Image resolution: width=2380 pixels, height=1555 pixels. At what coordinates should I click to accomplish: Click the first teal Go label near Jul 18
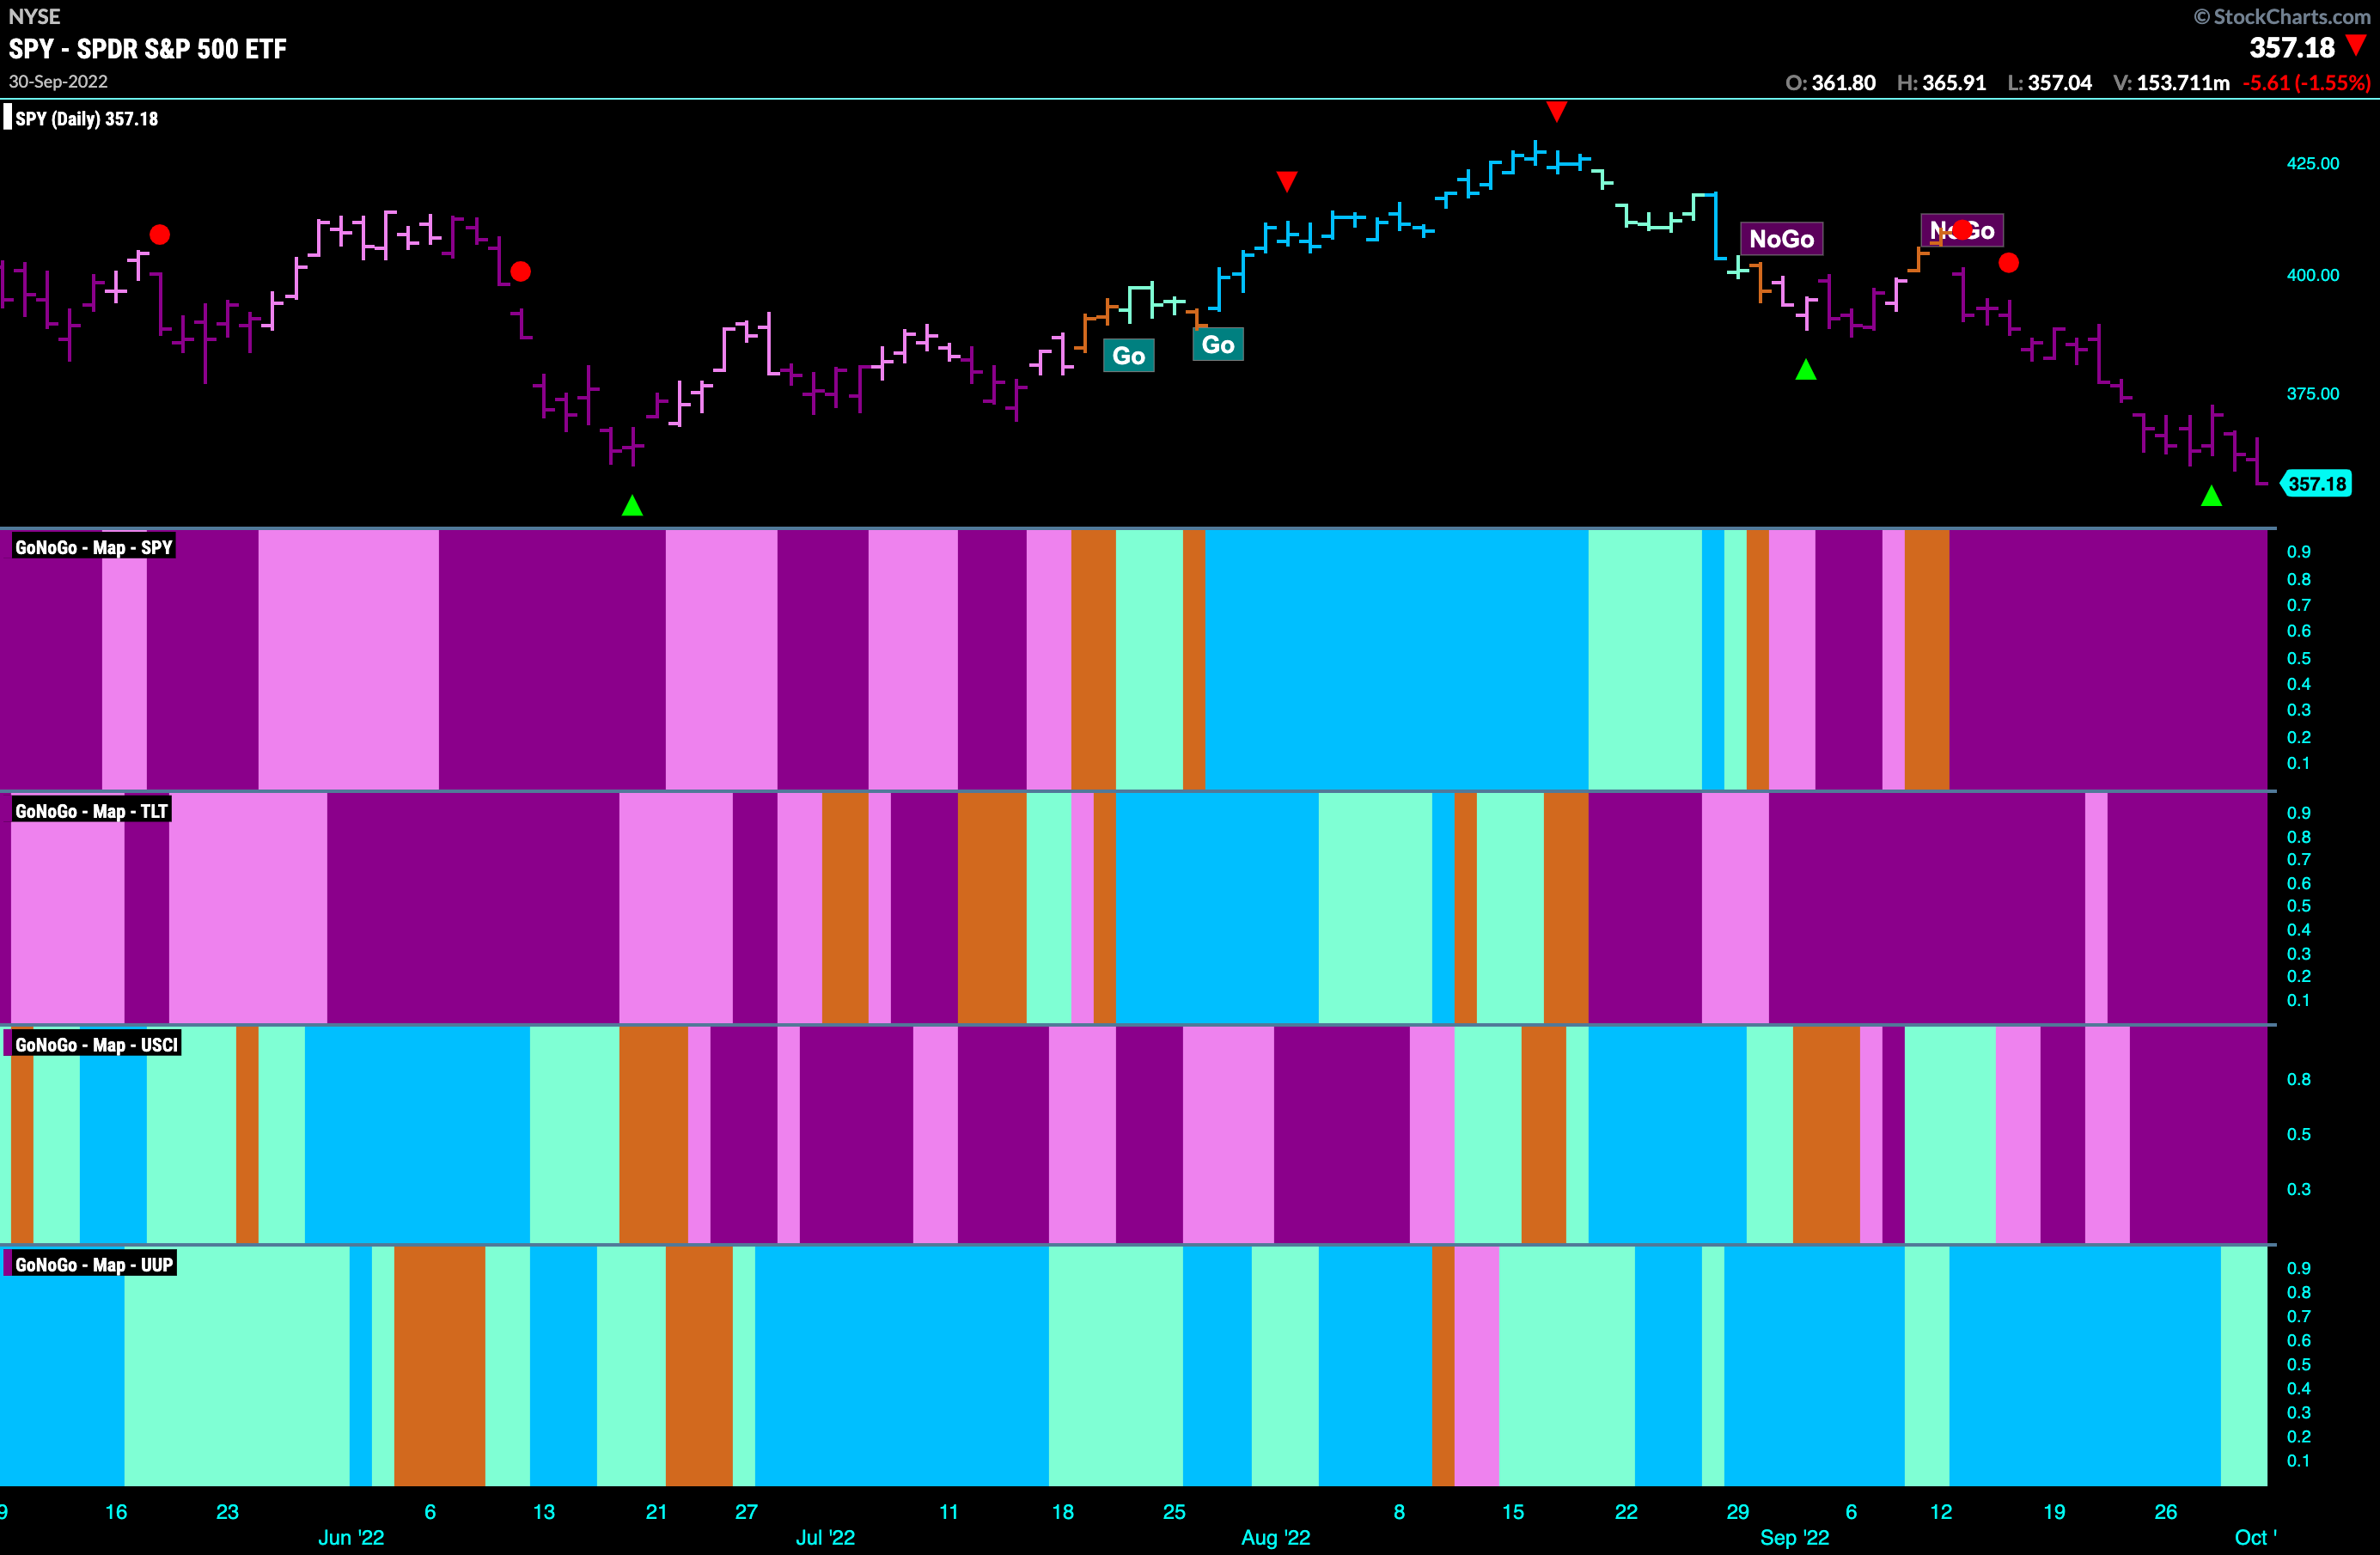[x=1129, y=355]
